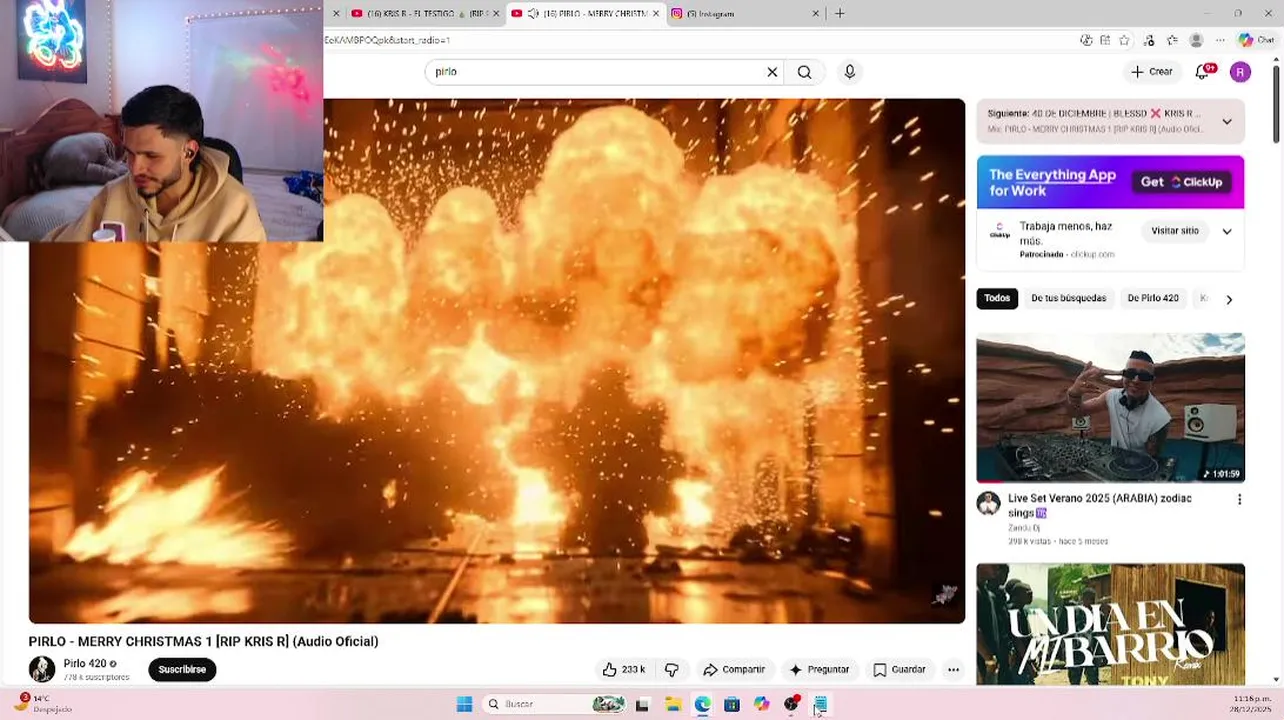Open OBS app with red badge on taskbar
Screen dimensions: 1284x720
click(x=791, y=704)
